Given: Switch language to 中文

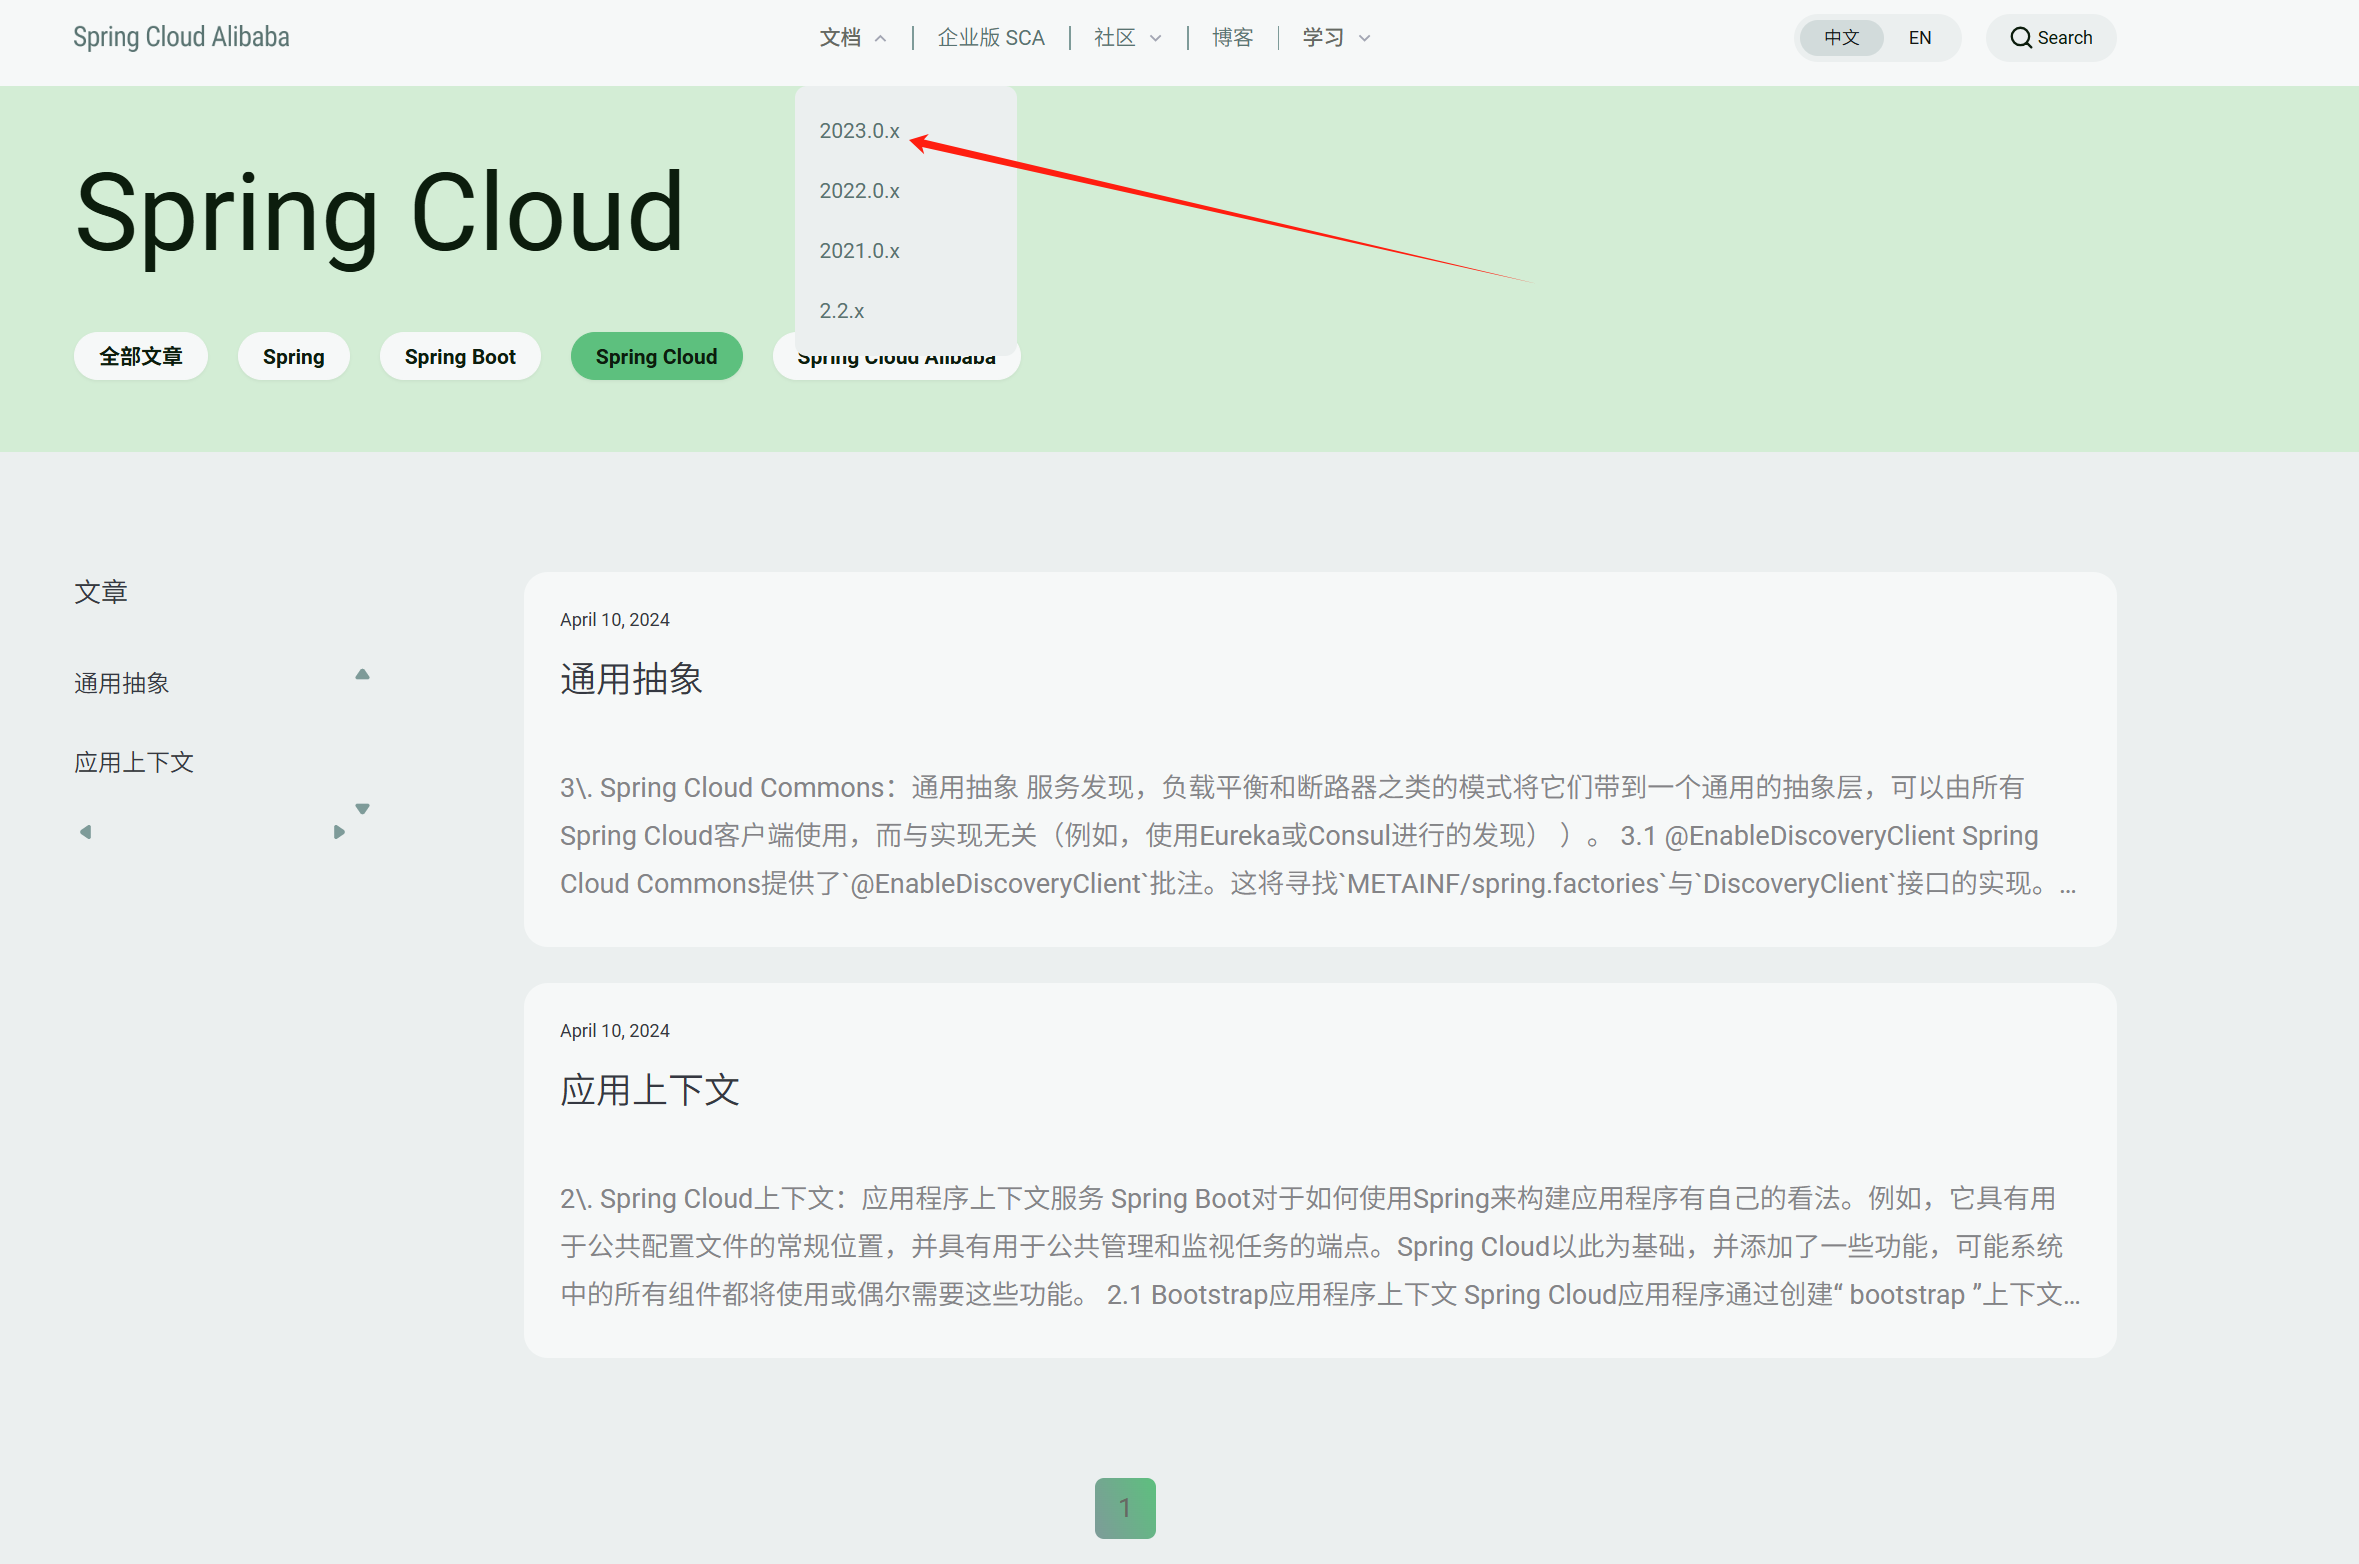Looking at the screenshot, I should (x=1841, y=38).
